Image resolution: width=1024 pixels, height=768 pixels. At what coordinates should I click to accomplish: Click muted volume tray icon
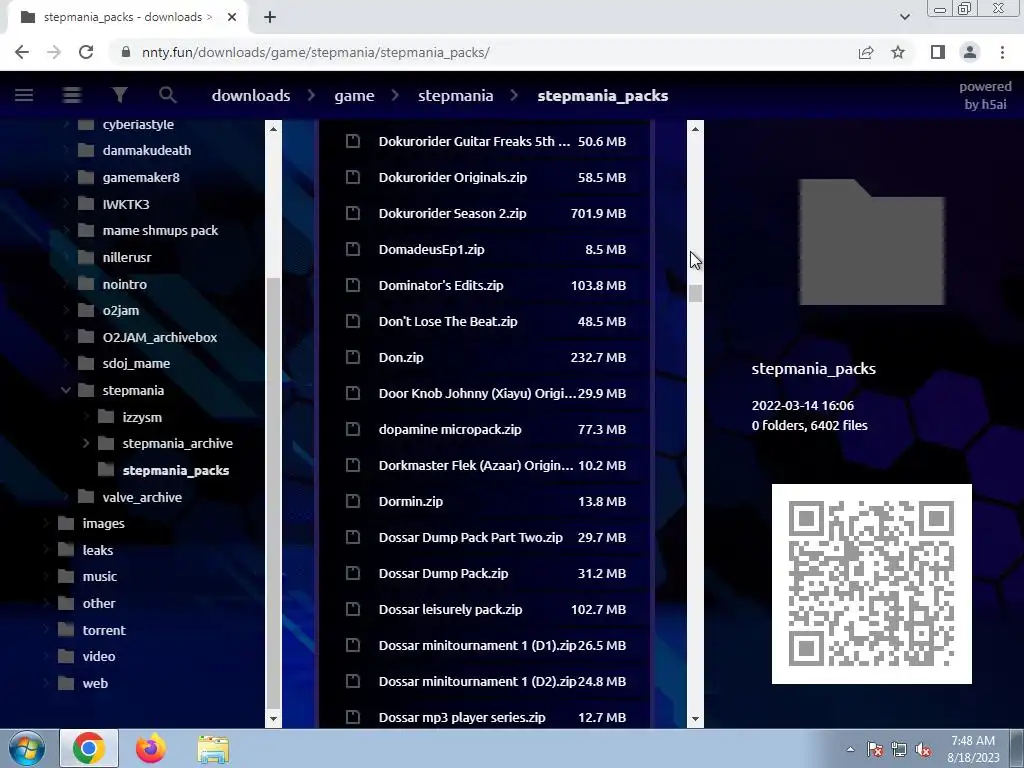pyautogui.click(x=923, y=750)
